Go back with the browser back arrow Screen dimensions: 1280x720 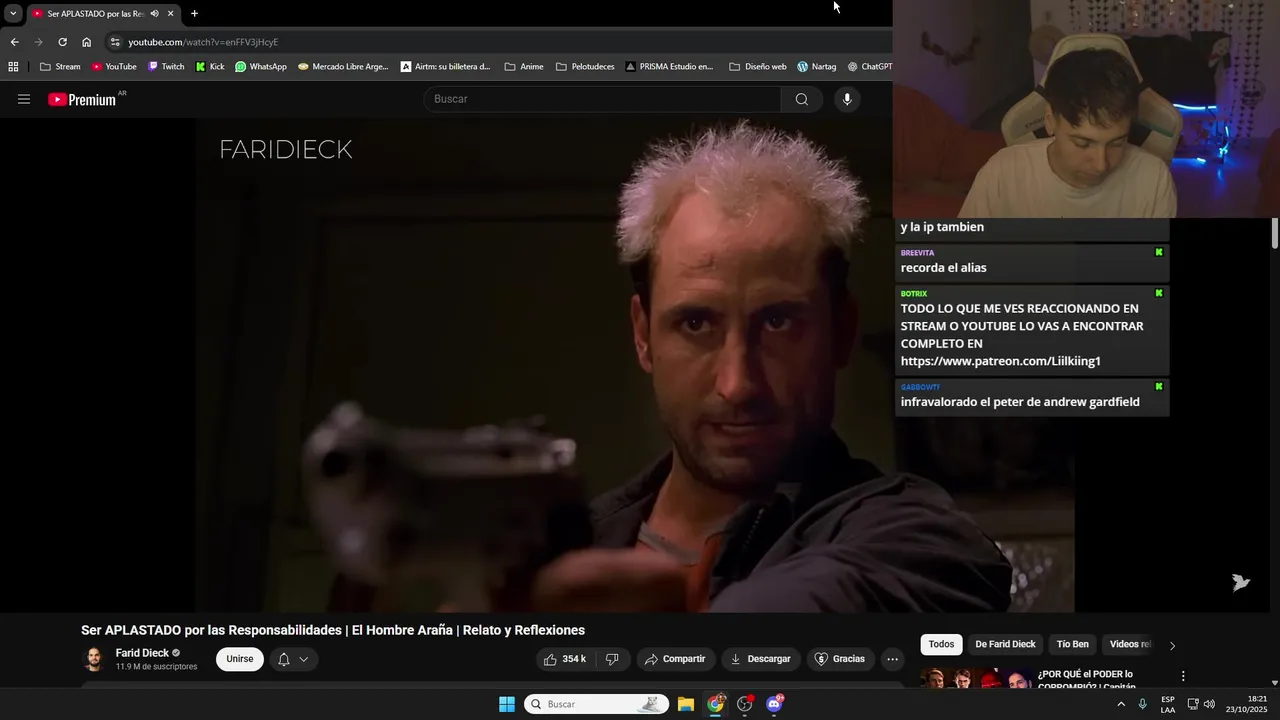(14, 42)
